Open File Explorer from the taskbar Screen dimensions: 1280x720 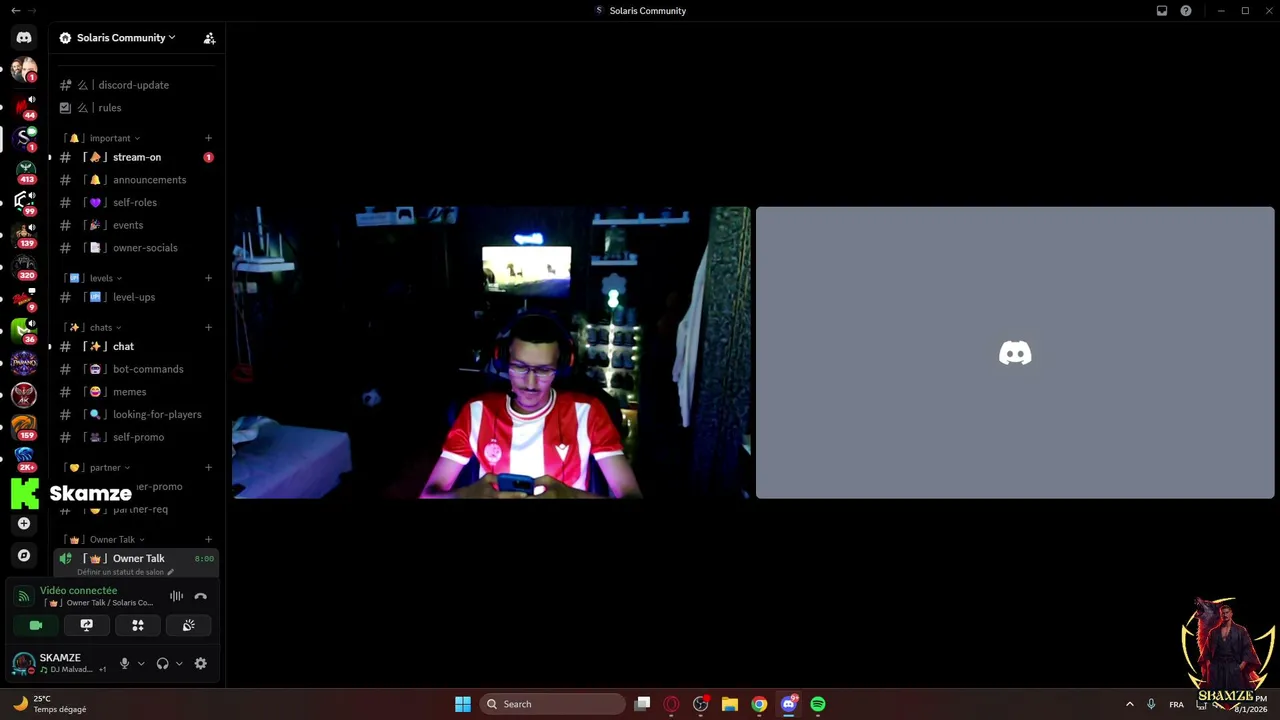pyautogui.click(x=730, y=704)
